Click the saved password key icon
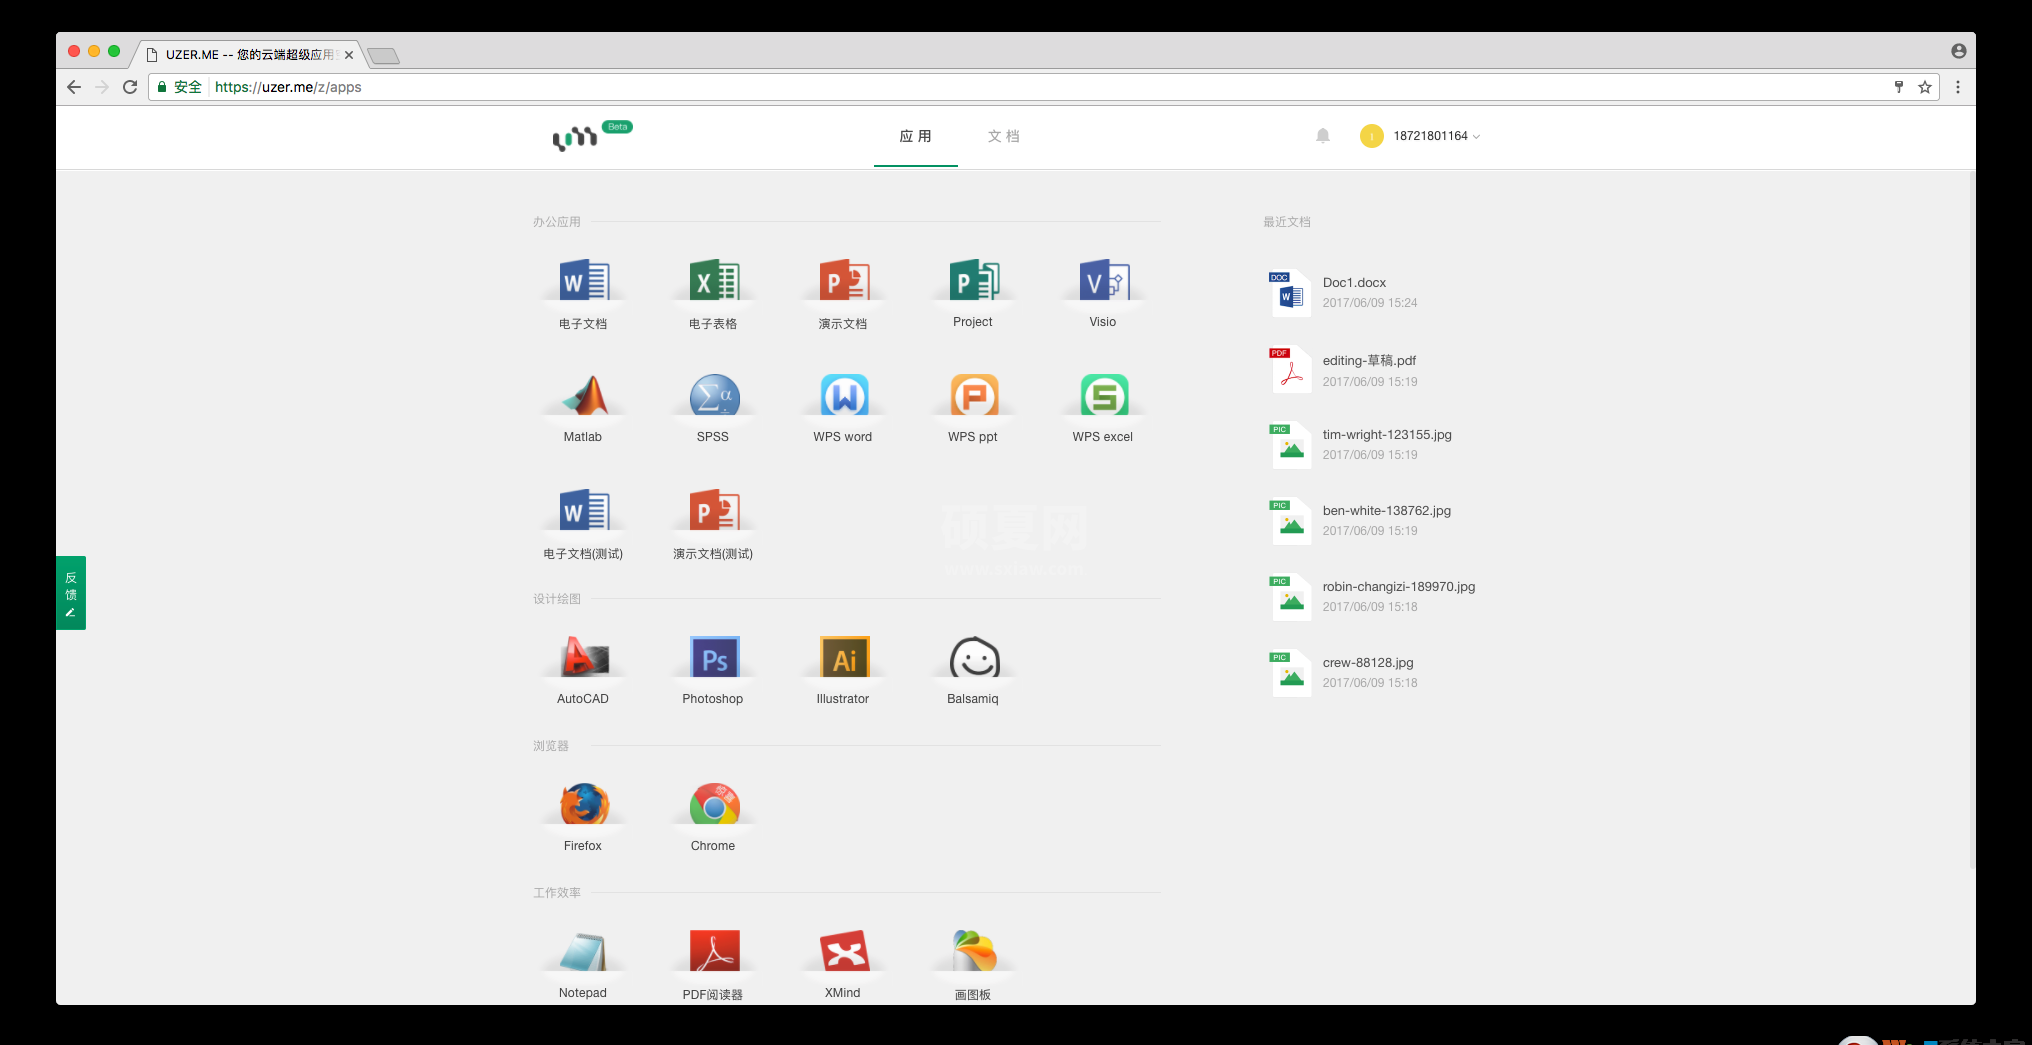The image size is (2032, 1045). pos(1898,87)
